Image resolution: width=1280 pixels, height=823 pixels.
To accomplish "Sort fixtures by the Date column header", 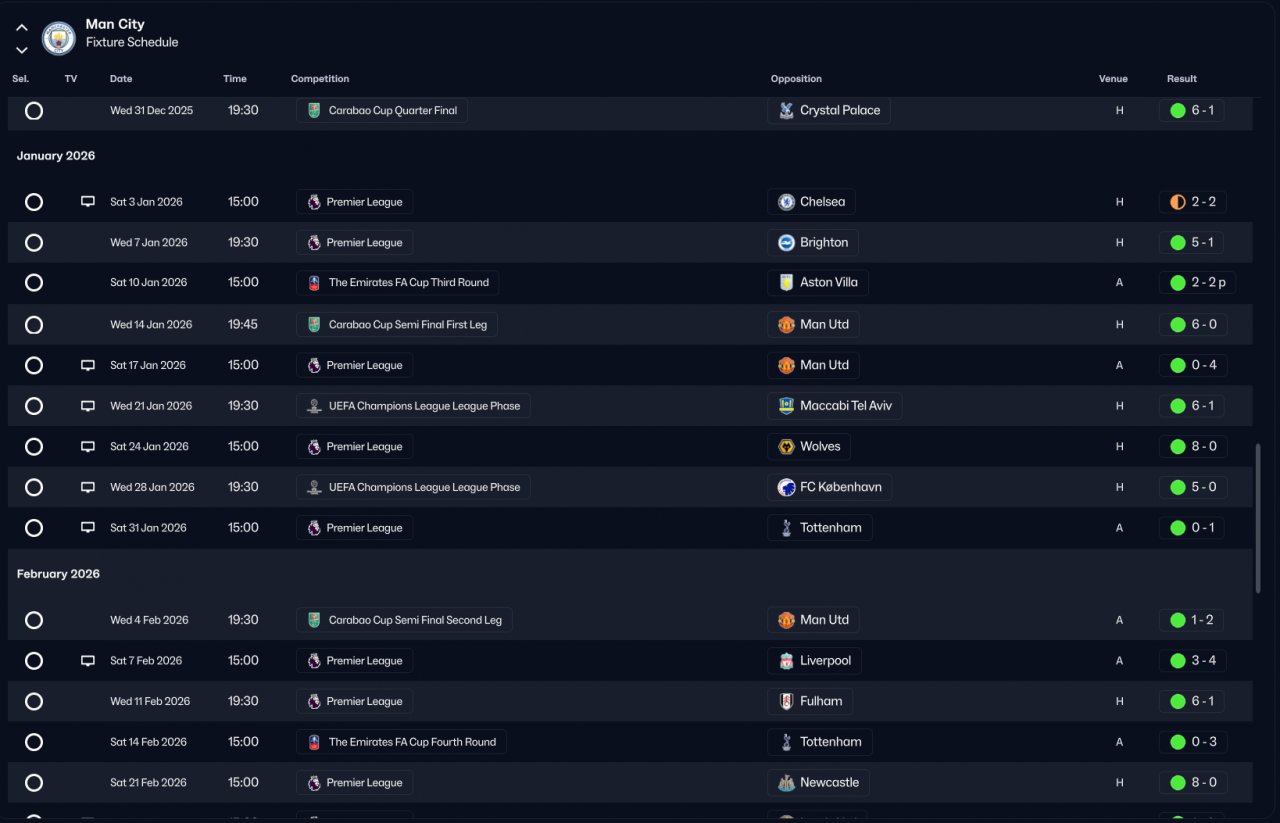I will pyautogui.click(x=121, y=79).
